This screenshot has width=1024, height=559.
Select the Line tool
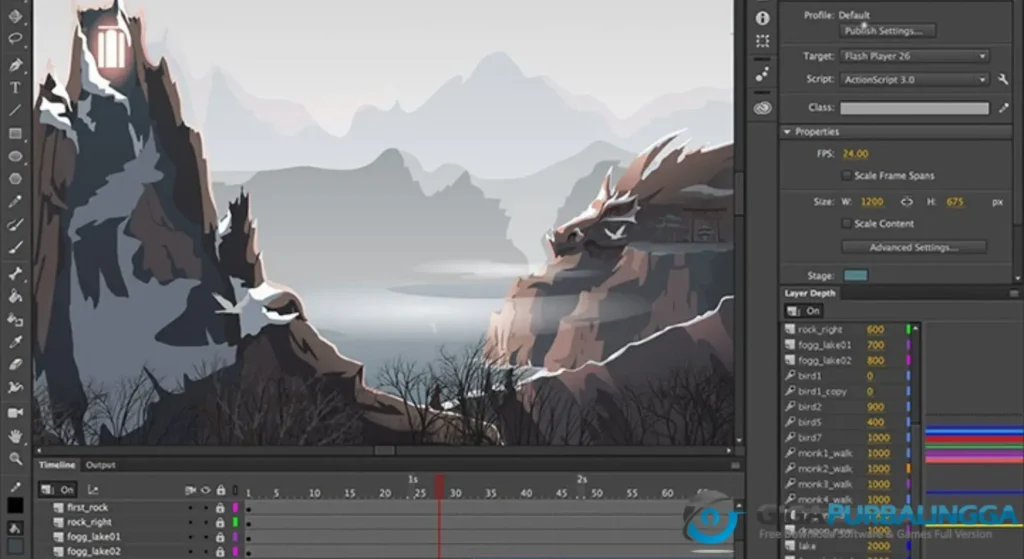click(14, 110)
